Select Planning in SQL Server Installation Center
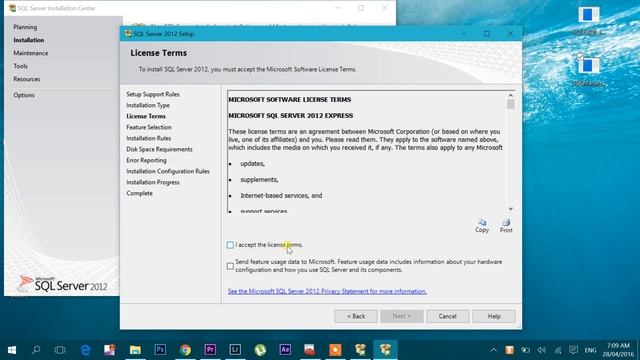This screenshot has width=640, height=360. coord(25,27)
